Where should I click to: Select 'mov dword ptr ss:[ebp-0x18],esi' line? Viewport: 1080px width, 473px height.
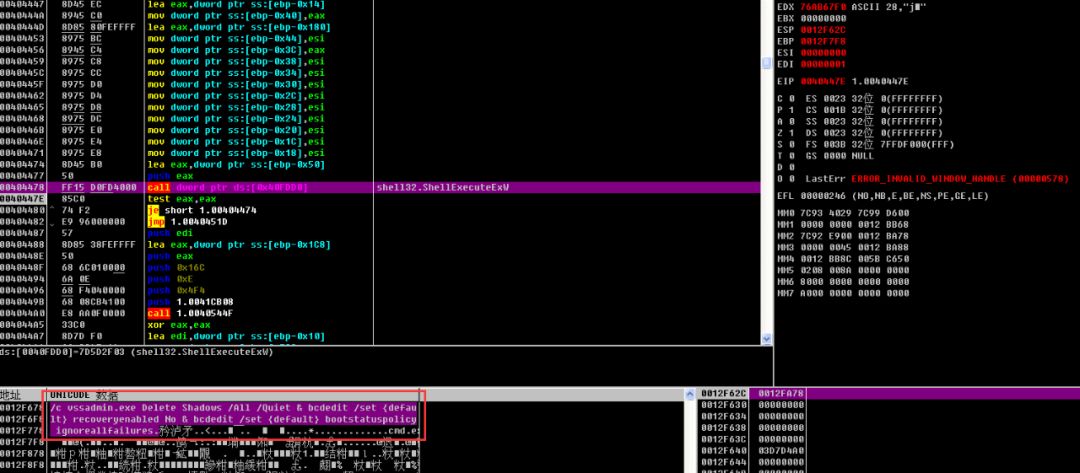click(x=236, y=153)
